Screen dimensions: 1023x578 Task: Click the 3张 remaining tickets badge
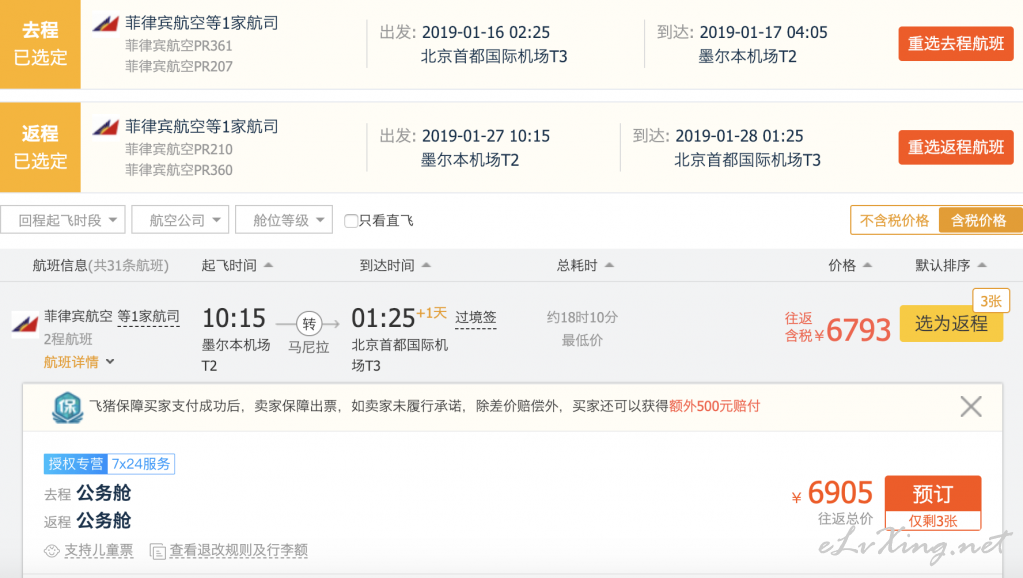(x=991, y=301)
